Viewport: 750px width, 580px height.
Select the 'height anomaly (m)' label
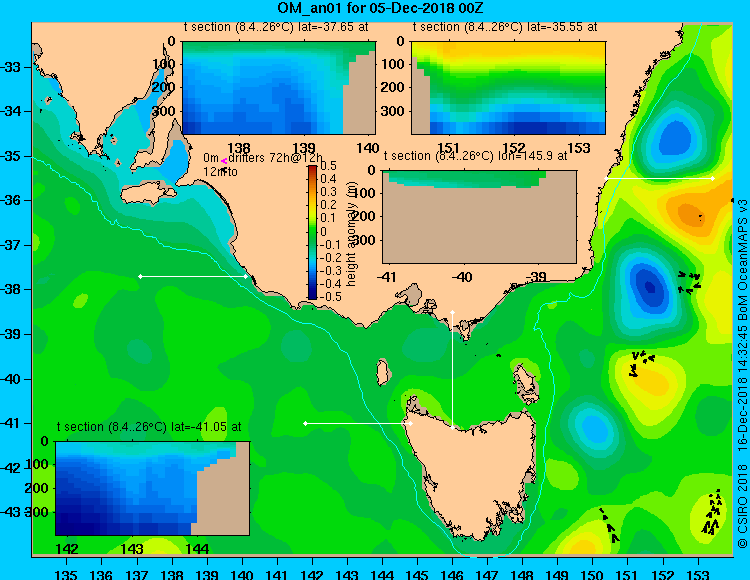pyautogui.click(x=351, y=234)
